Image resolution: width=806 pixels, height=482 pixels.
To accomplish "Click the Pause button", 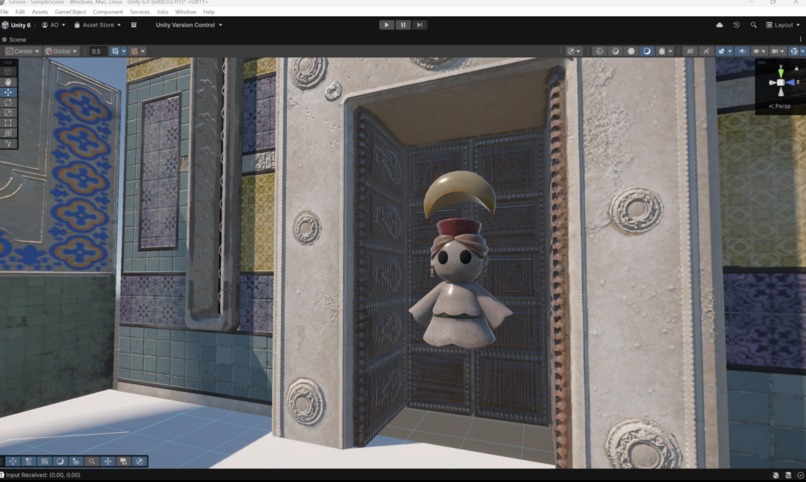I will point(403,25).
